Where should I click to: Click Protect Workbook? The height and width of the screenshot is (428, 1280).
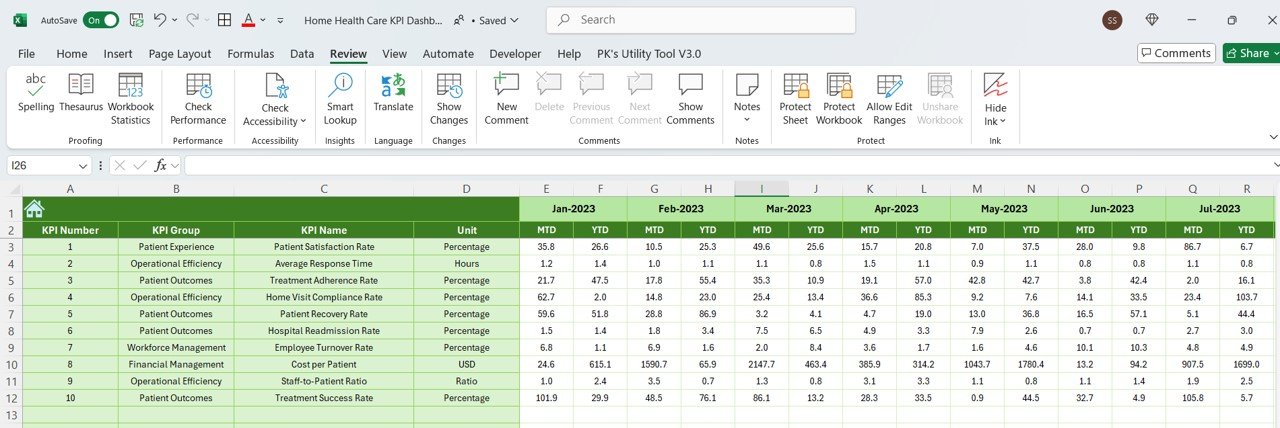[839, 99]
